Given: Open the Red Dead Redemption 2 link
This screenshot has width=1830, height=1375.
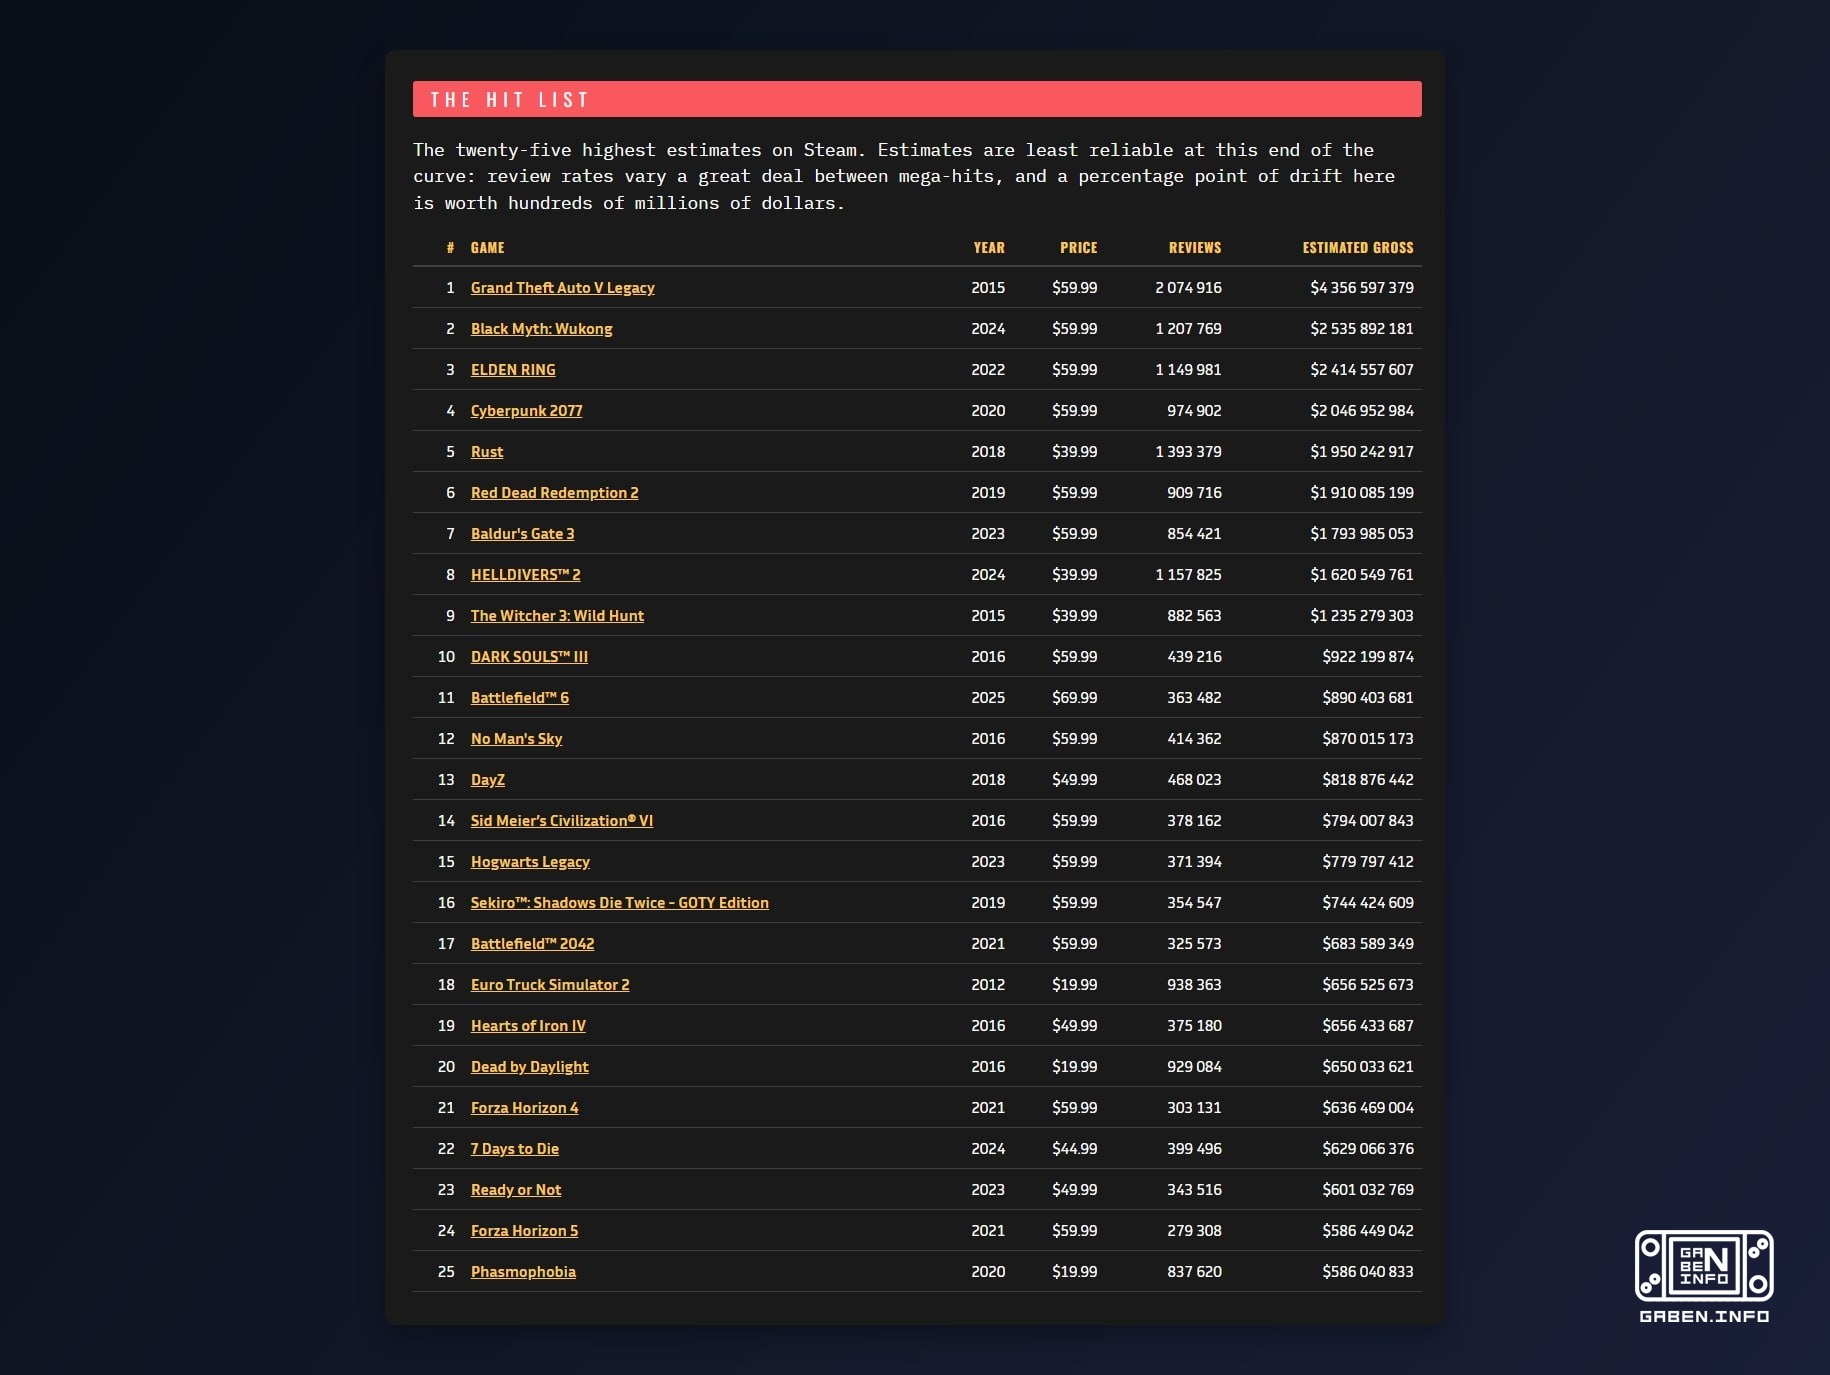Looking at the screenshot, I should (x=554, y=493).
